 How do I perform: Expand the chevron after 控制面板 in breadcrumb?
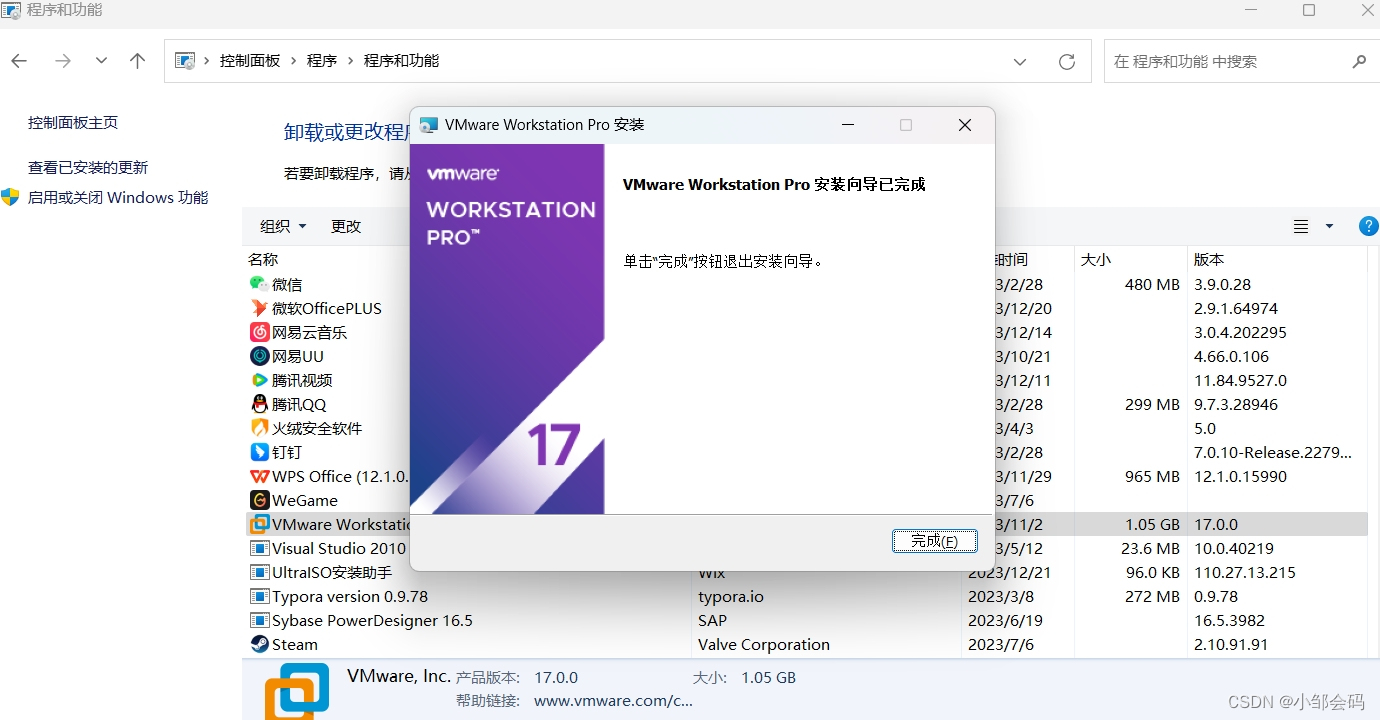[294, 61]
